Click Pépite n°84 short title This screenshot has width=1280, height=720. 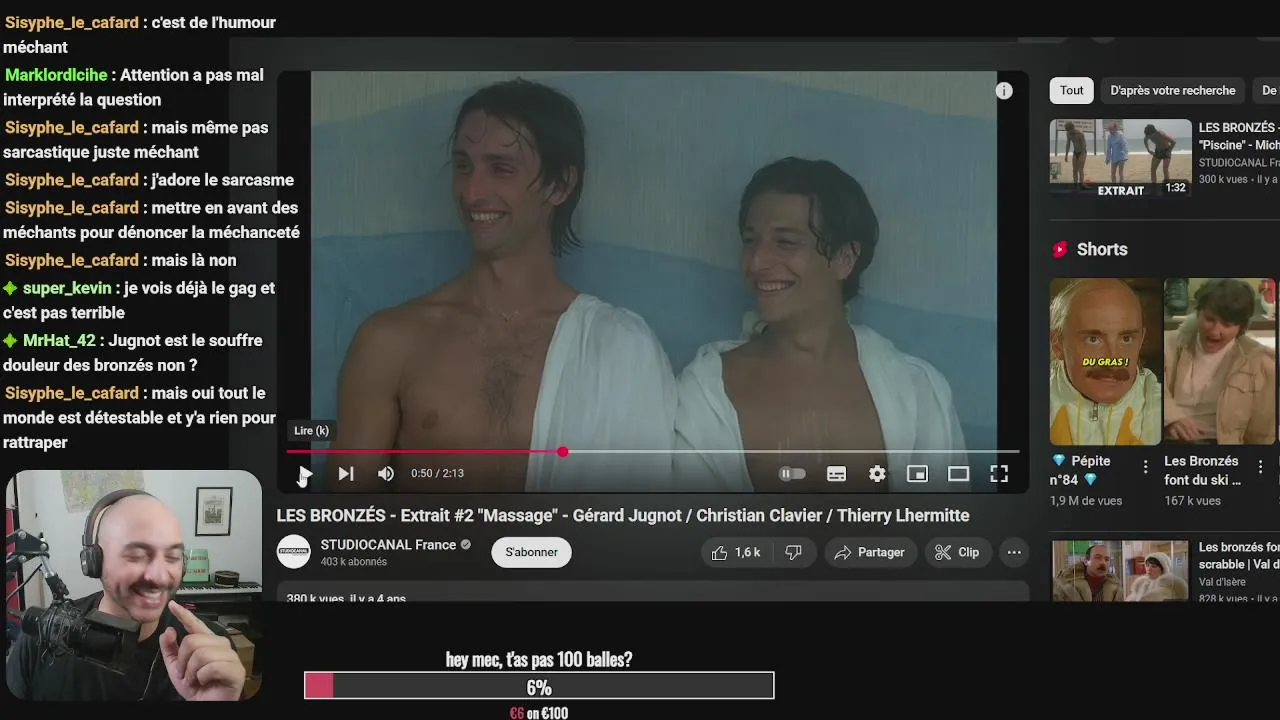tap(1080, 470)
